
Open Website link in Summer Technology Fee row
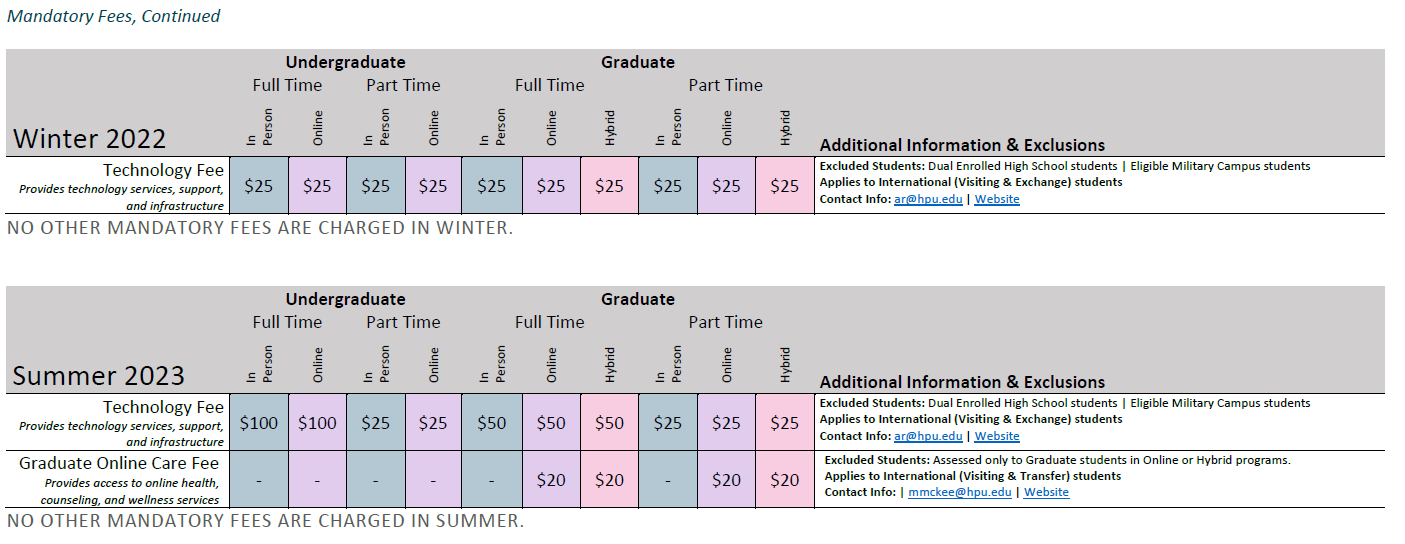997,436
